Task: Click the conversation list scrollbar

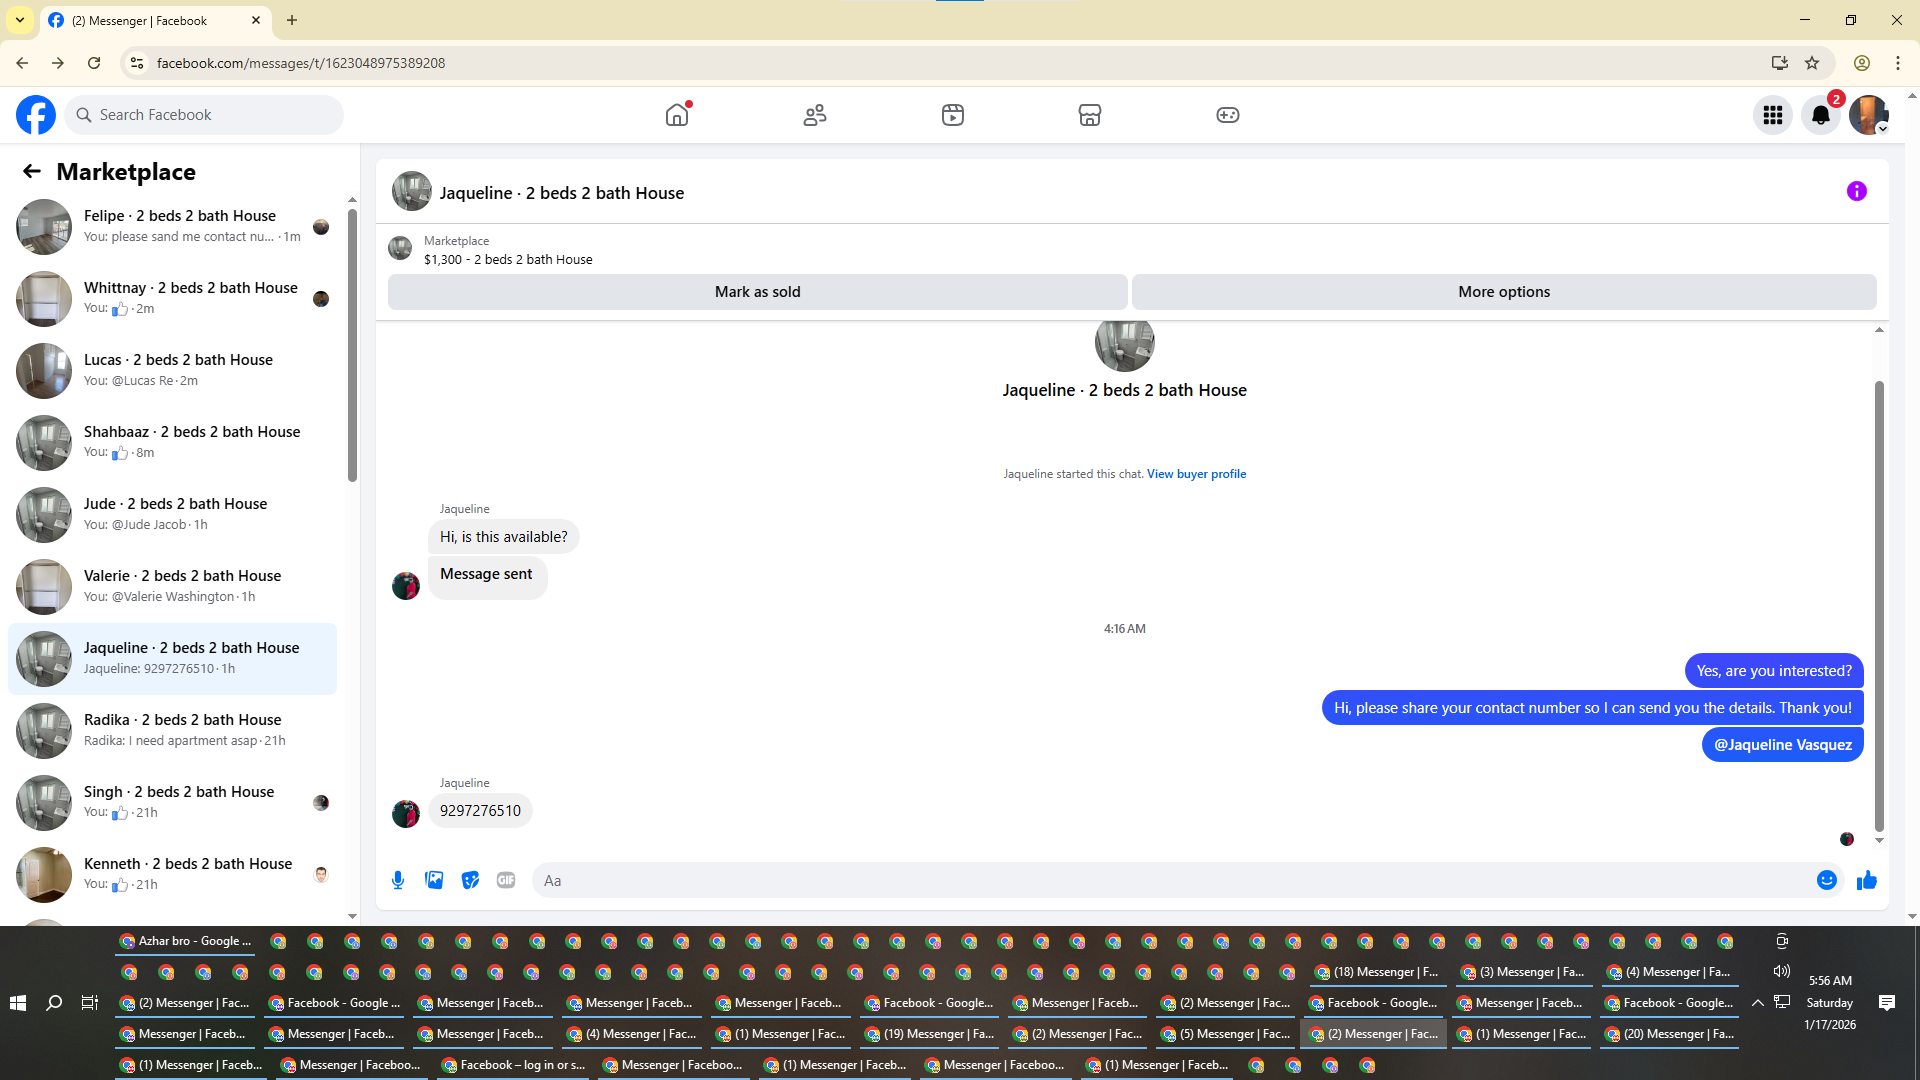Action: click(x=352, y=345)
